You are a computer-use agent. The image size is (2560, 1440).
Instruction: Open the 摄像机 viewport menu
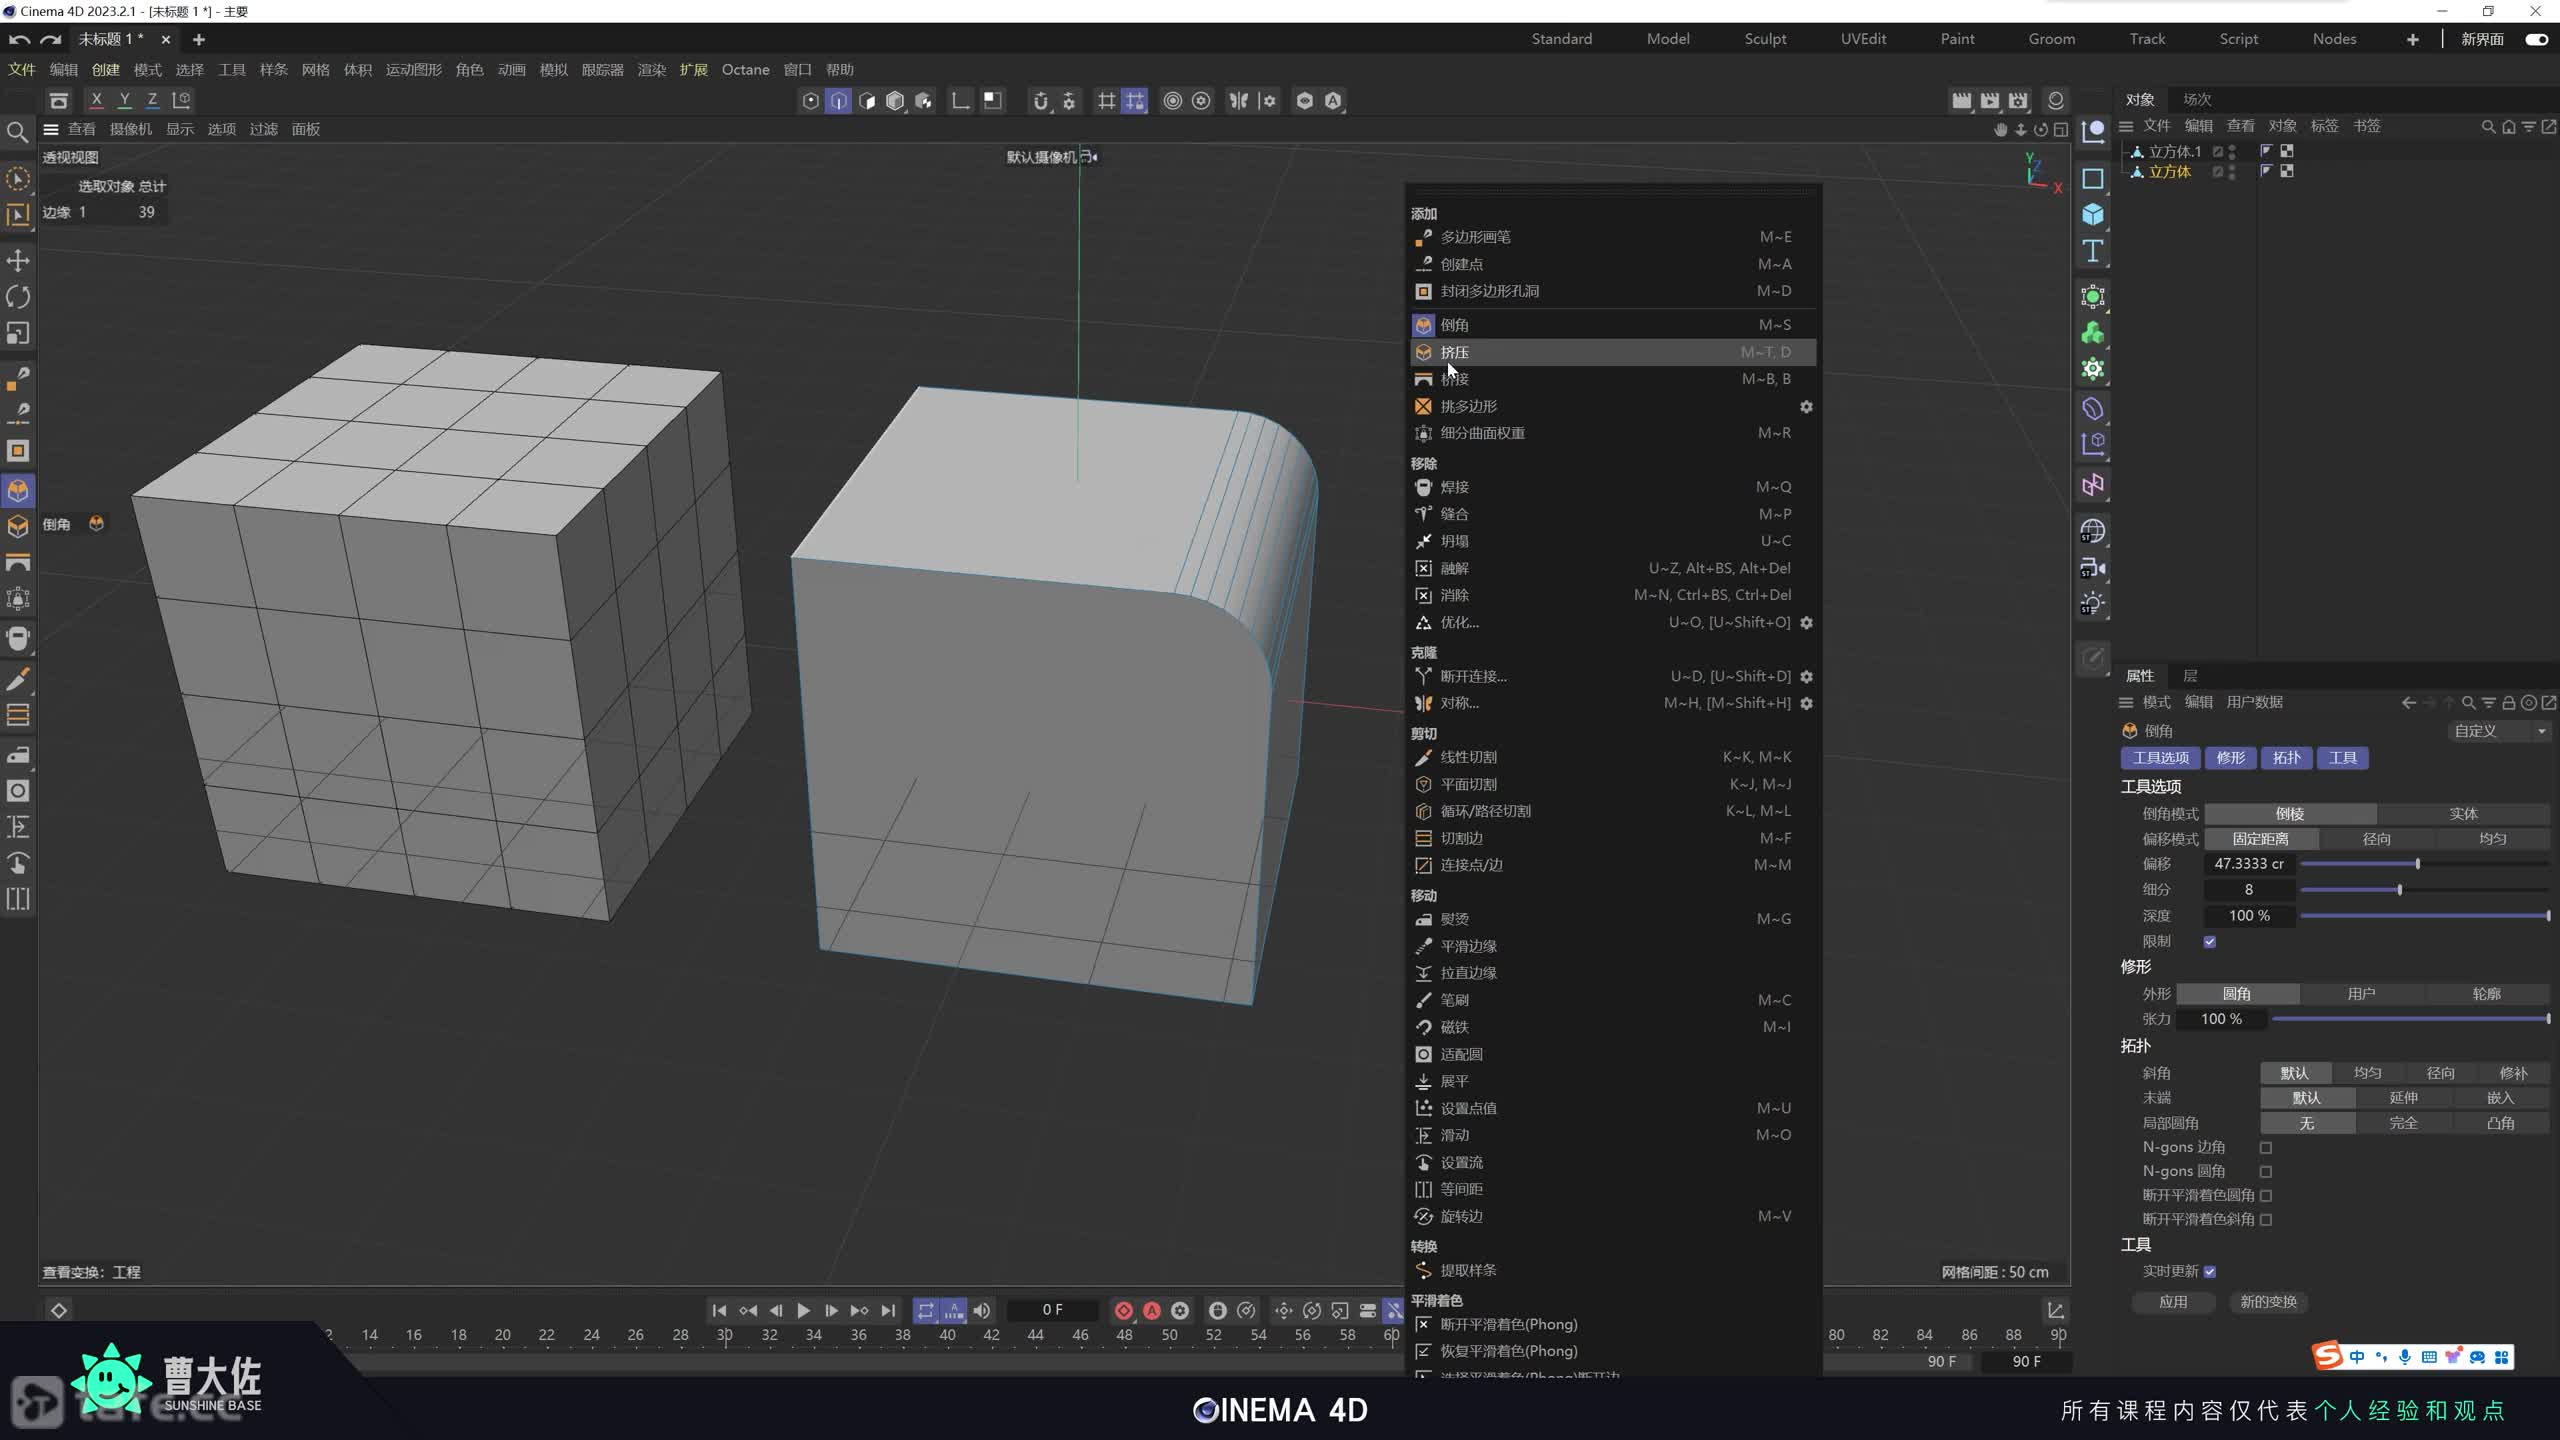point(130,129)
